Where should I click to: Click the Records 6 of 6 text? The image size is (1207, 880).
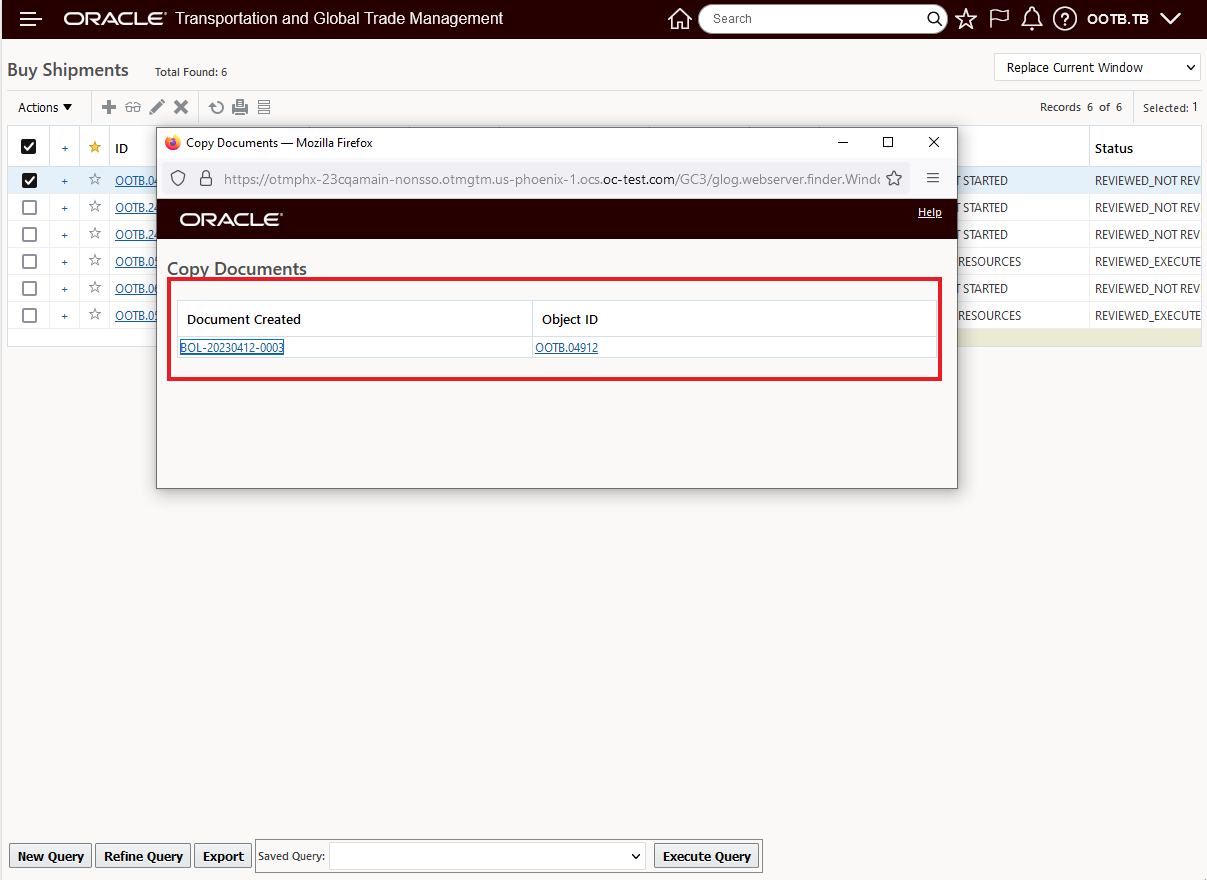pos(1081,107)
